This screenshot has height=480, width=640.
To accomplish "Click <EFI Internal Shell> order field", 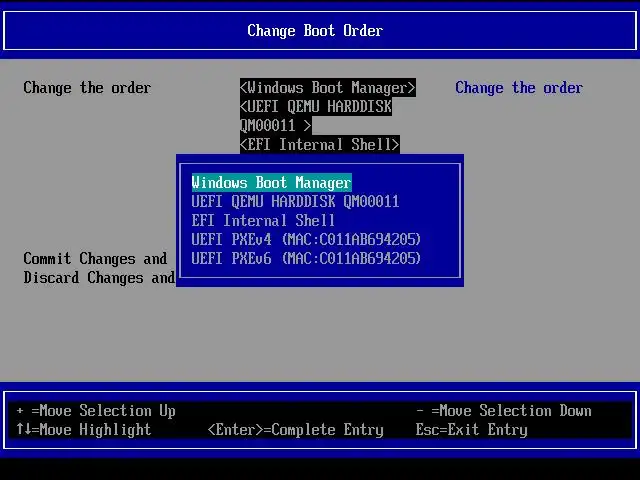I will (x=320, y=144).
